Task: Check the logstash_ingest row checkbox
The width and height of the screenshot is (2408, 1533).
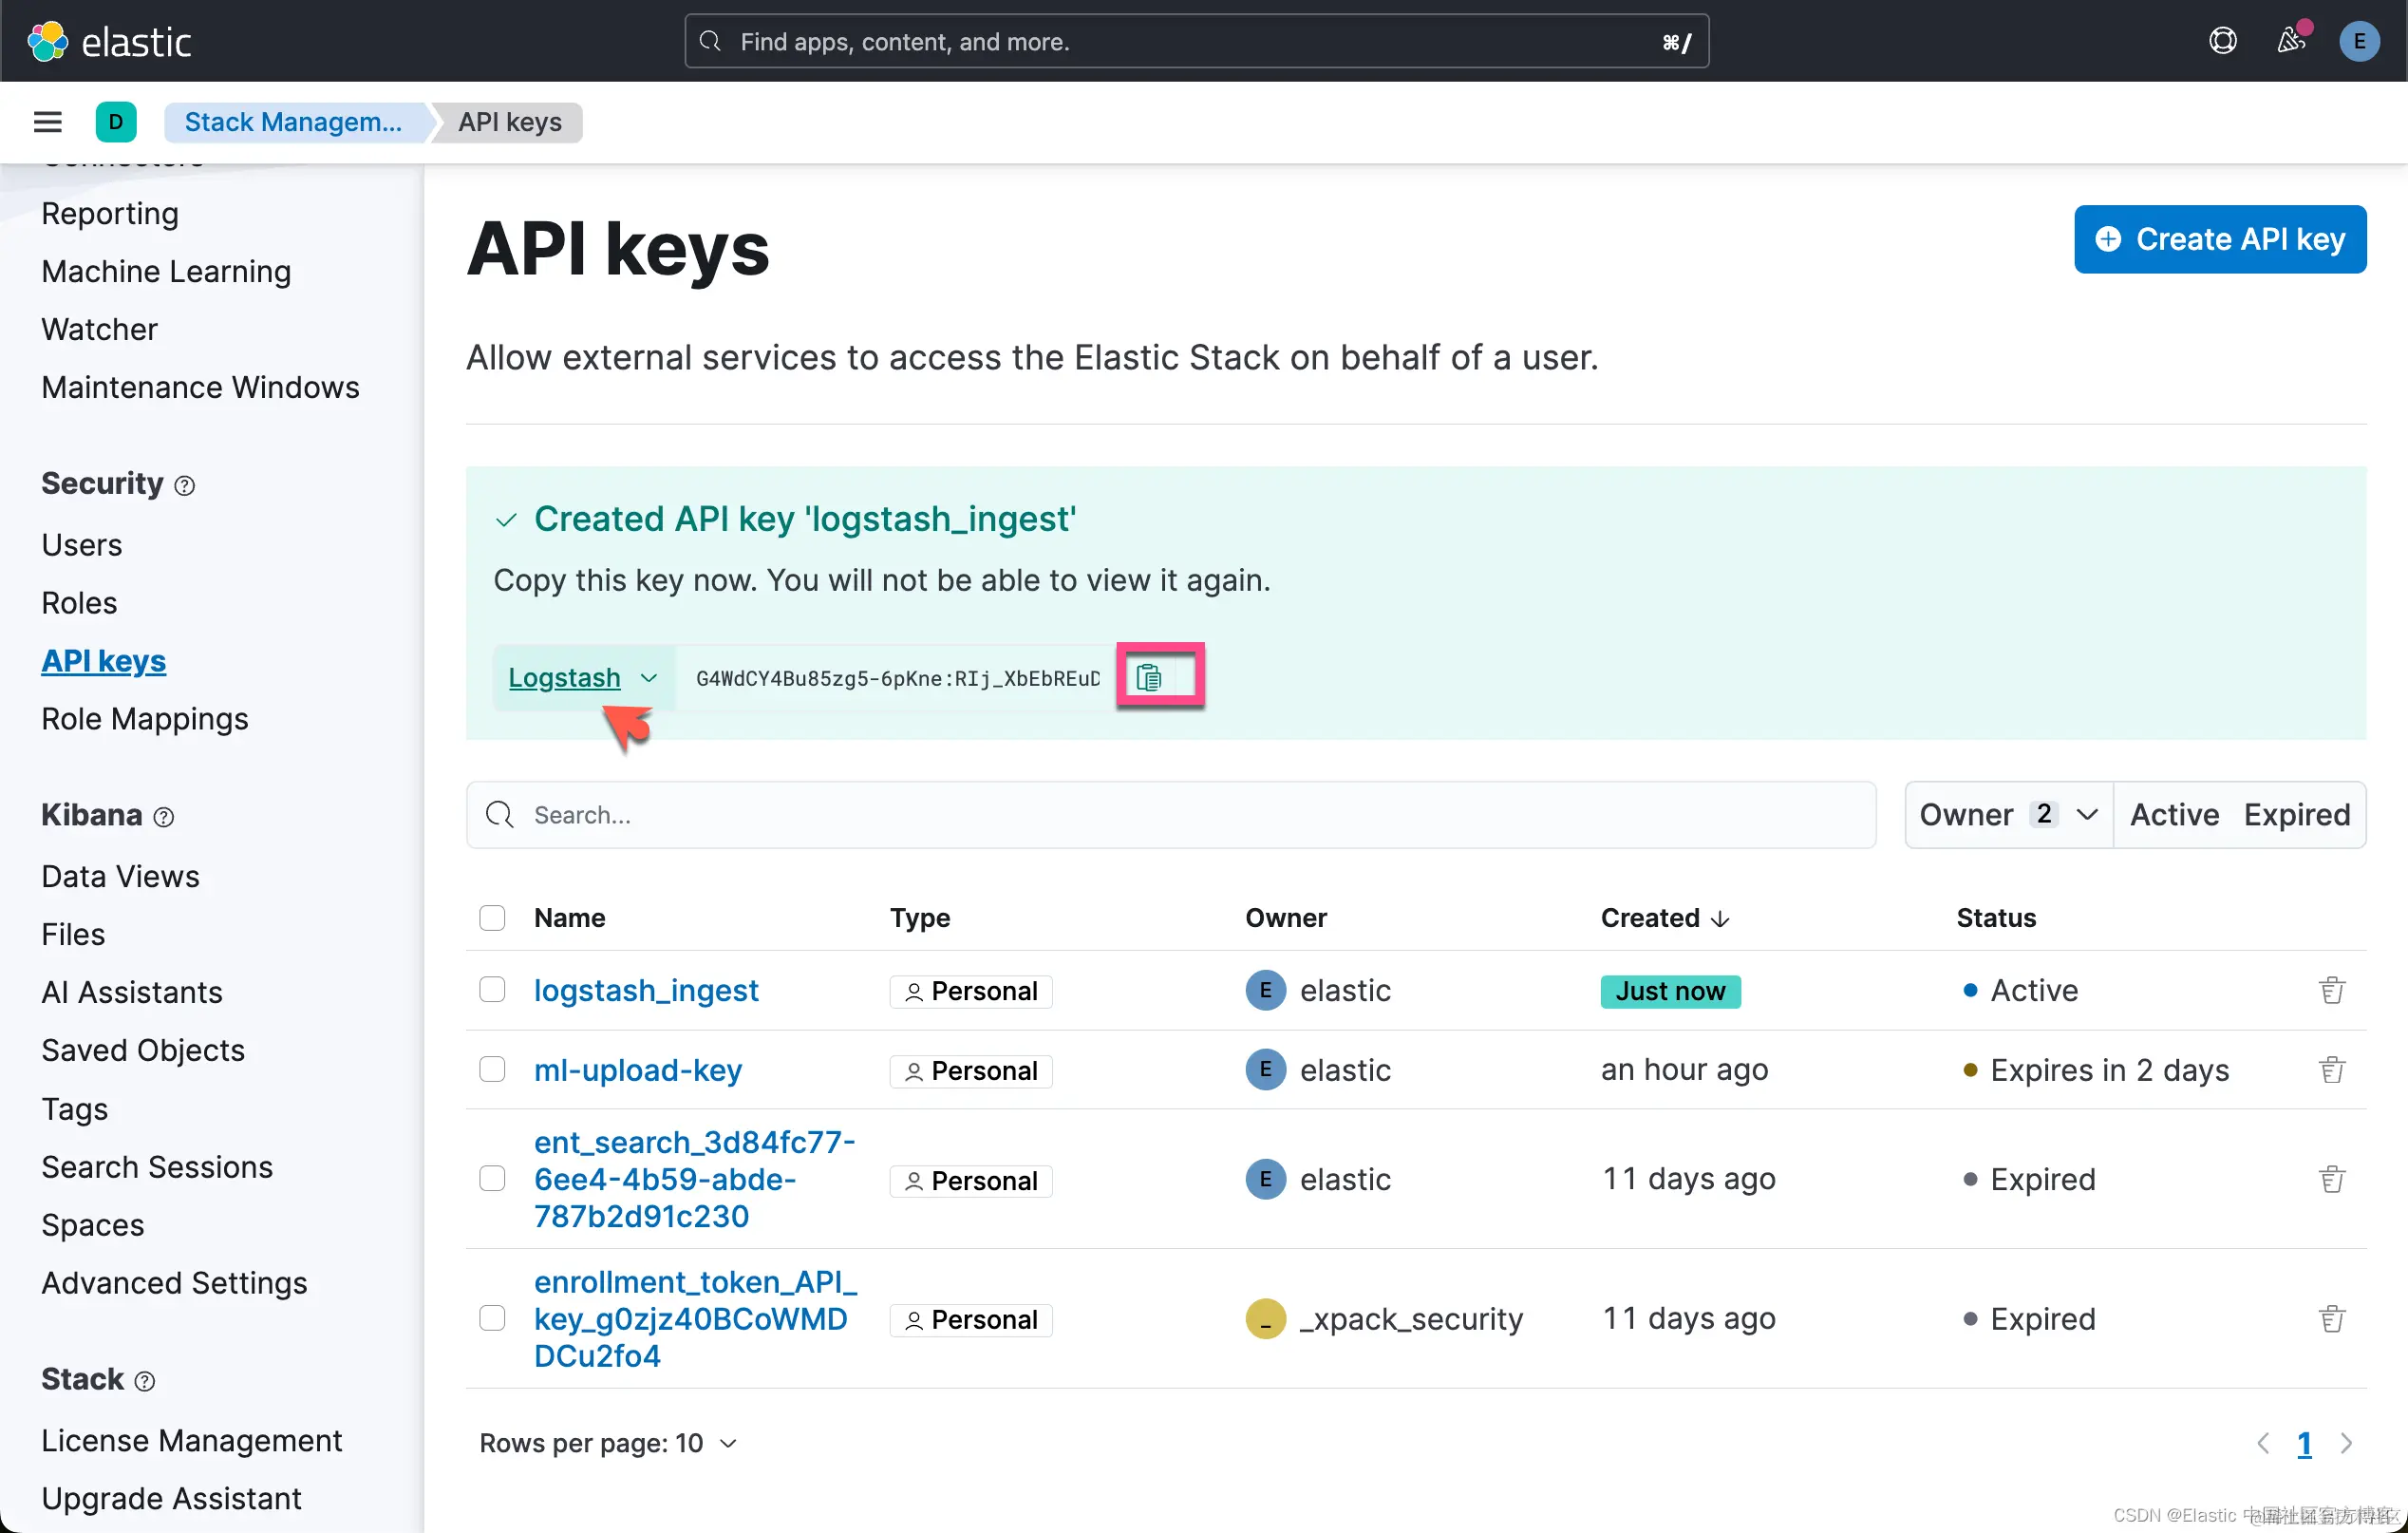Action: coord(492,990)
